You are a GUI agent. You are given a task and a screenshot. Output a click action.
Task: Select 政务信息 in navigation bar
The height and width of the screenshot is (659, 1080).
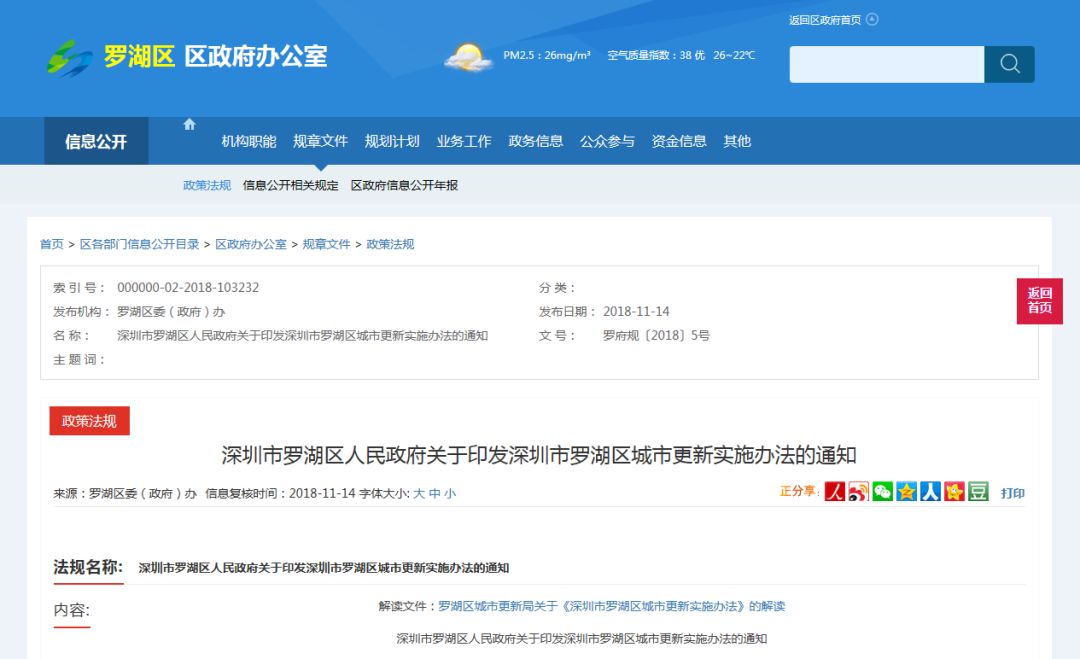pos(535,141)
